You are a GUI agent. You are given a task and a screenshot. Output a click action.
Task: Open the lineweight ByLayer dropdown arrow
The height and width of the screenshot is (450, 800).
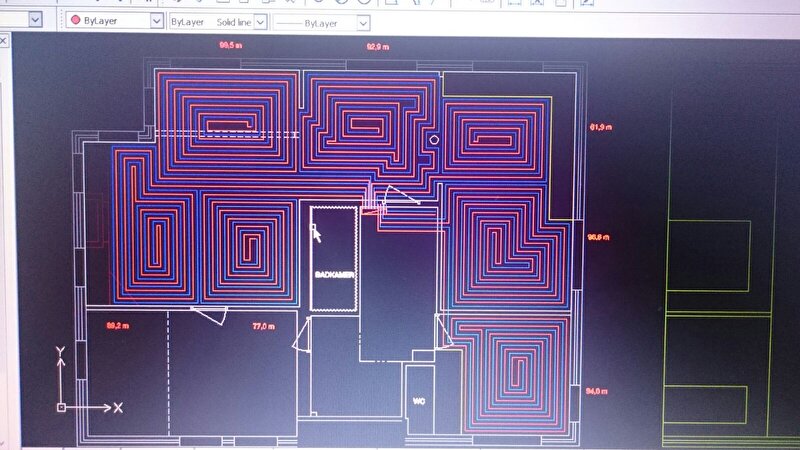(x=362, y=20)
